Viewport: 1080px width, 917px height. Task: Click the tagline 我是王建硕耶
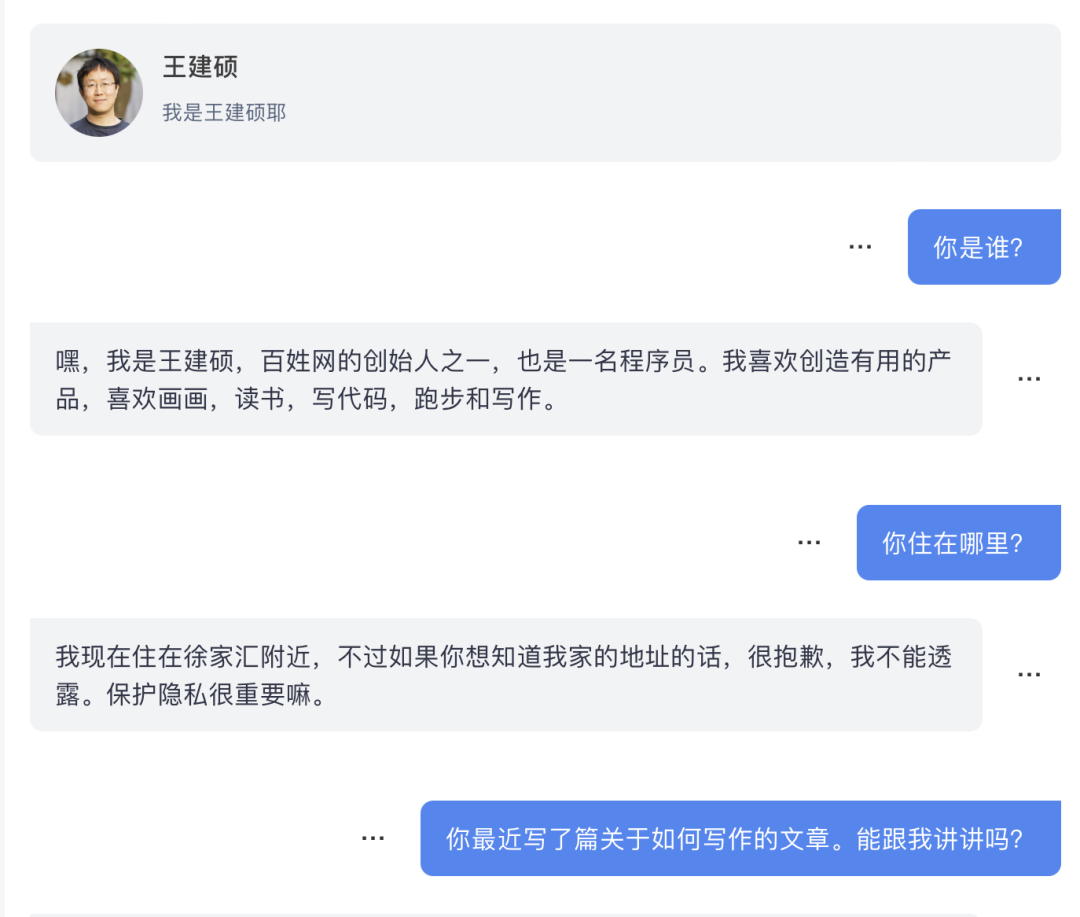225,112
